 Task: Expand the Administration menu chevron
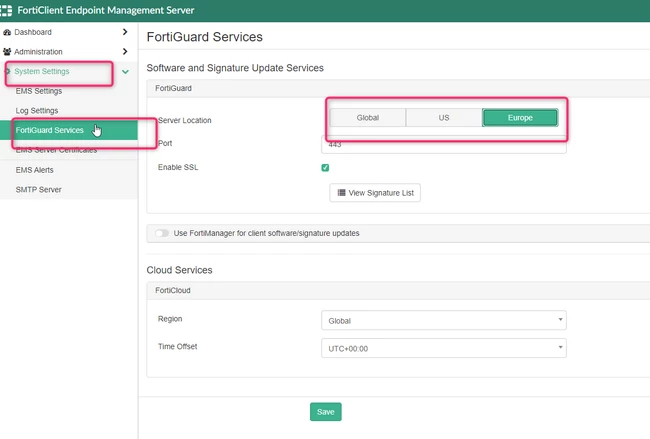[x=125, y=51]
